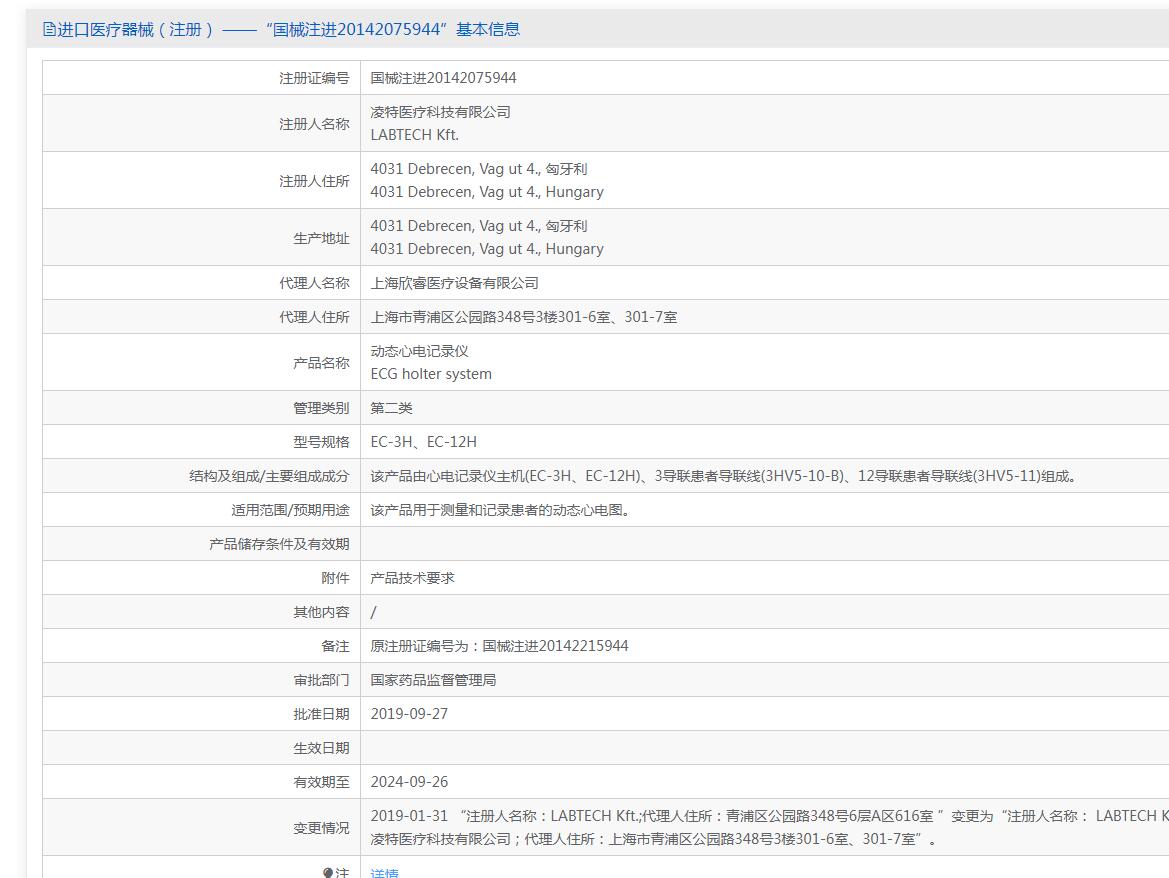Image resolution: width=1169 pixels, height=878 pixels.
Task: Select the 产品技术要求 attachment text
Action: 412,578
